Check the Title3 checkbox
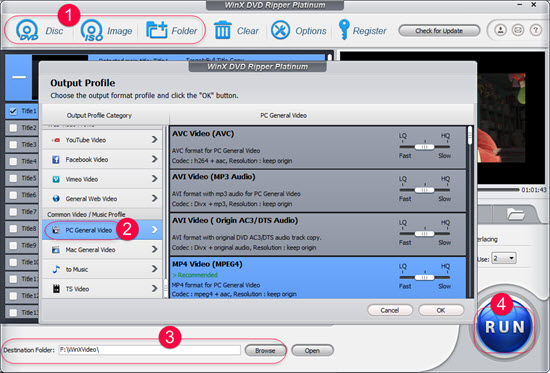Image resolution: width=550 pixels, height=373 pixels. (13, 145)
